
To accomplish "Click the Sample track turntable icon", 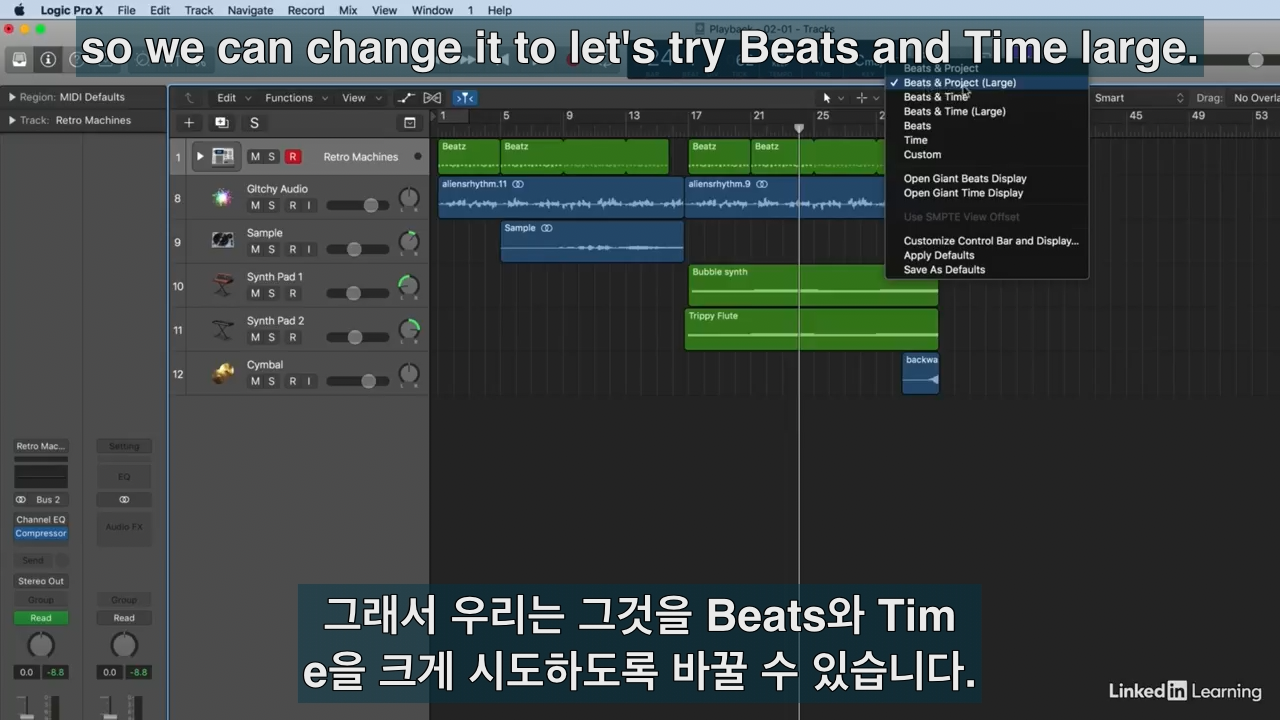I will click(222, 241).
